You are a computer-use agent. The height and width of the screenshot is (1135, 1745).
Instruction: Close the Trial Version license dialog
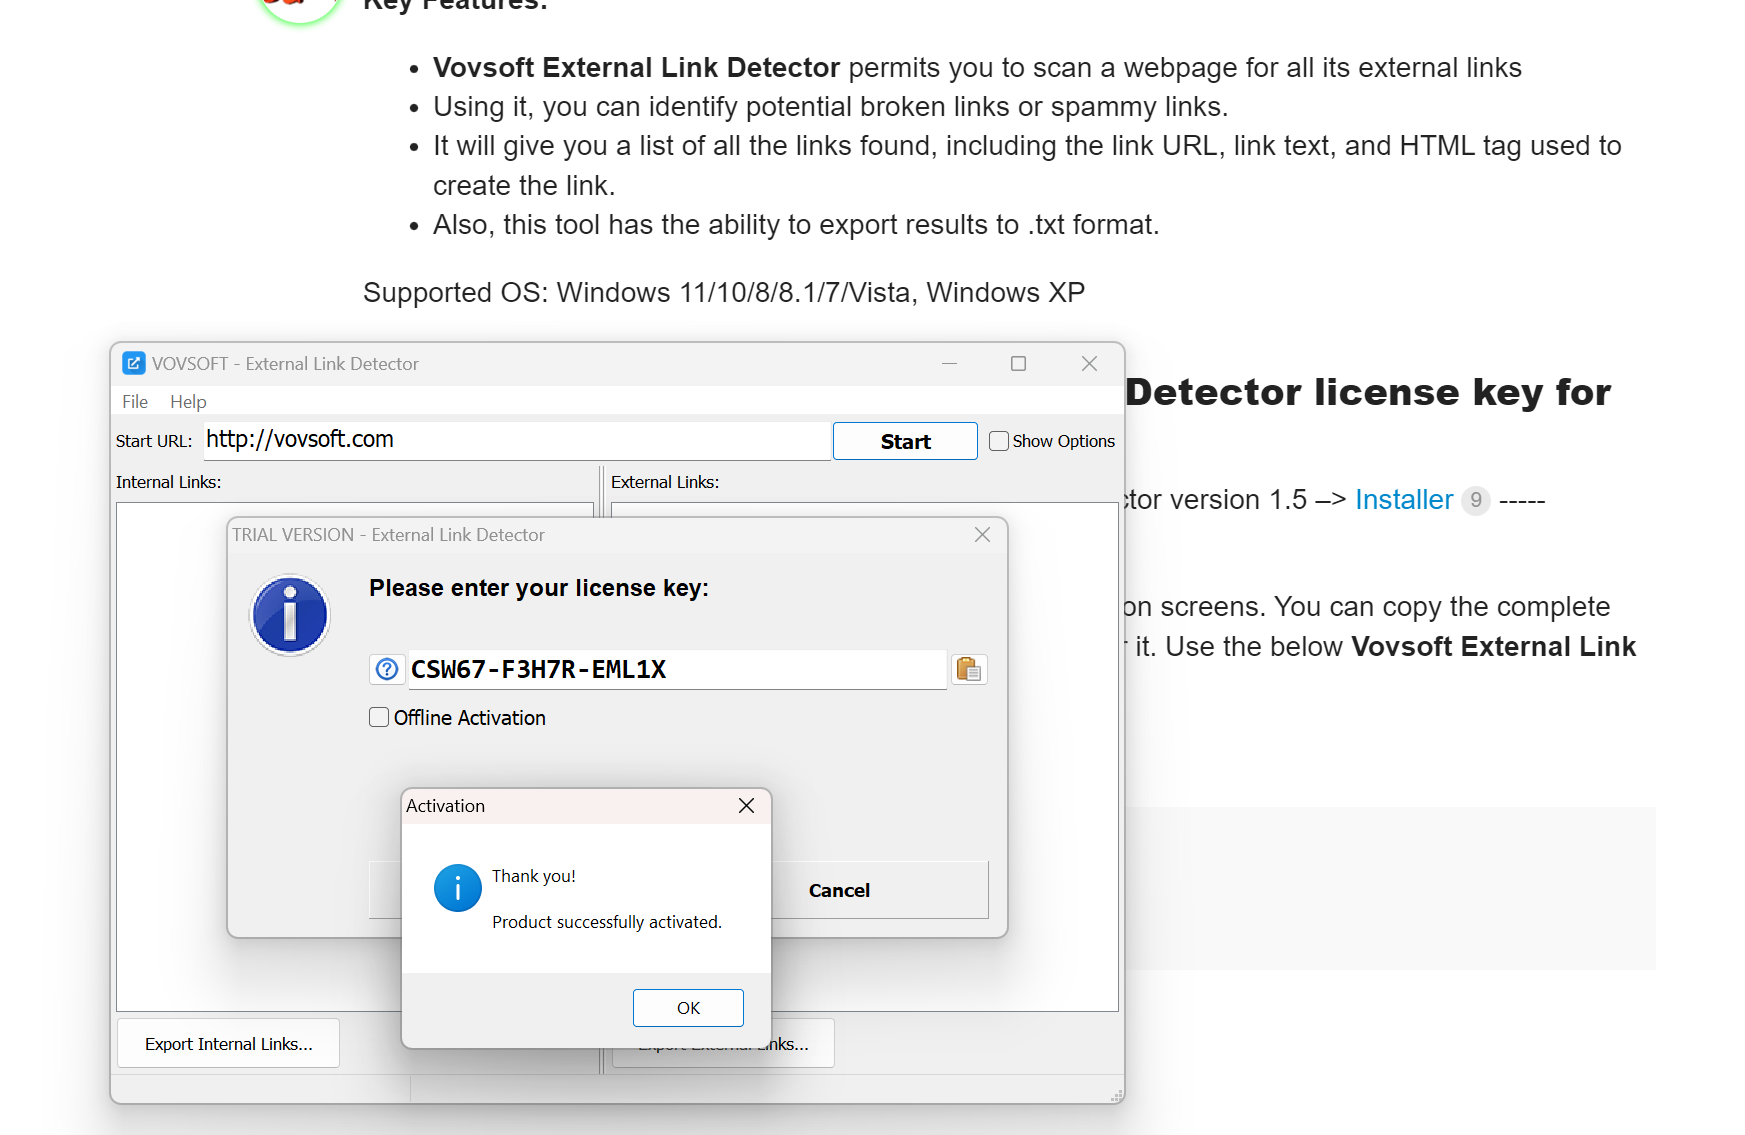pos(982,535)
